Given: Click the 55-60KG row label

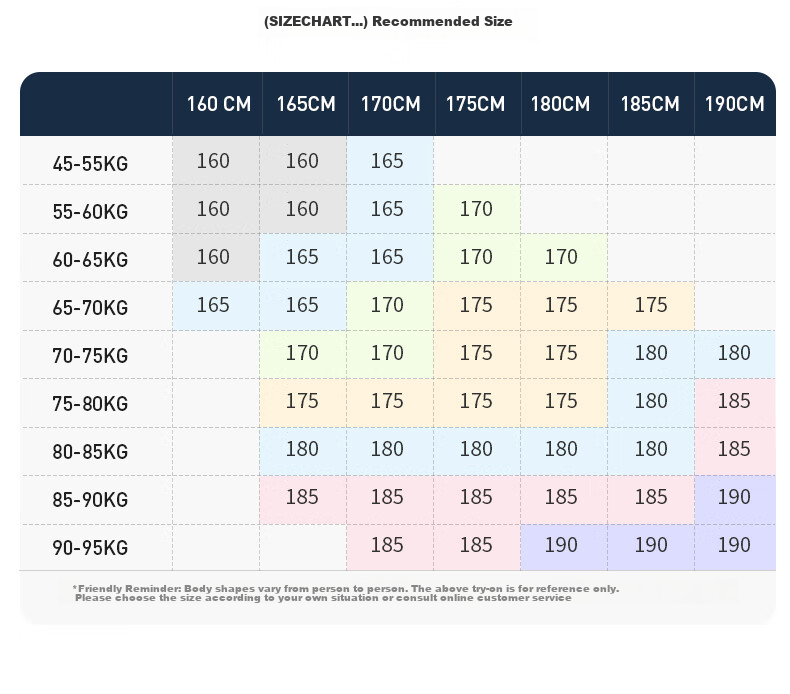Looking at the screenshot, I should tap(90, 212).
